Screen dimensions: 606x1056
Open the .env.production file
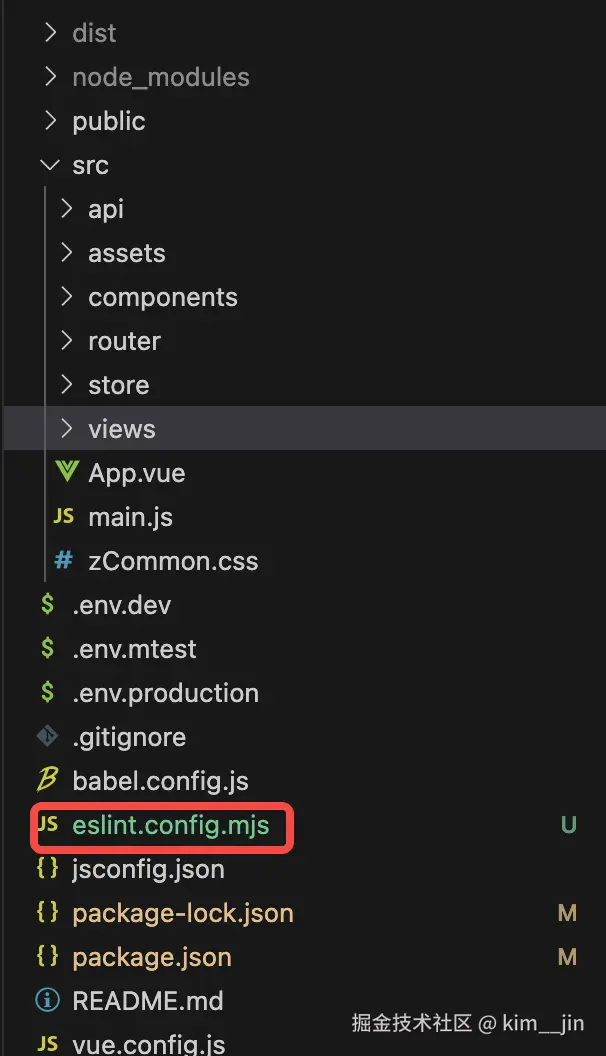click(165, 693)
